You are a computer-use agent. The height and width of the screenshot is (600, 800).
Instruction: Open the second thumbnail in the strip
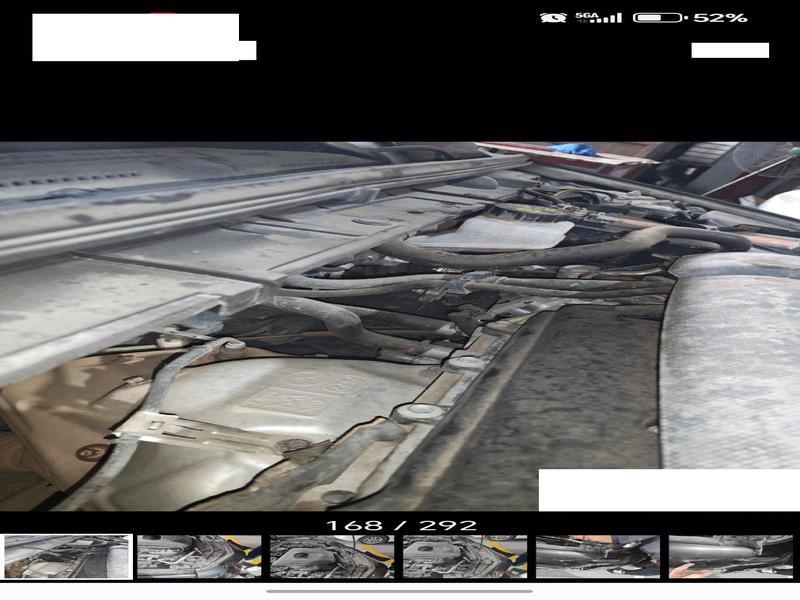(199, 556)
